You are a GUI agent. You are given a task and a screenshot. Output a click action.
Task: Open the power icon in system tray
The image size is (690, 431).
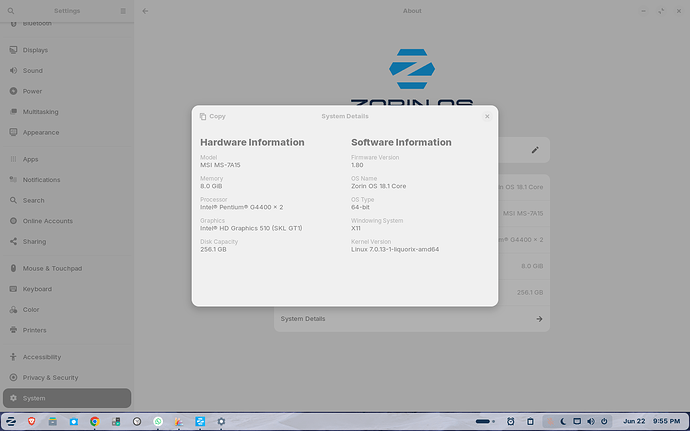[604, 421]
